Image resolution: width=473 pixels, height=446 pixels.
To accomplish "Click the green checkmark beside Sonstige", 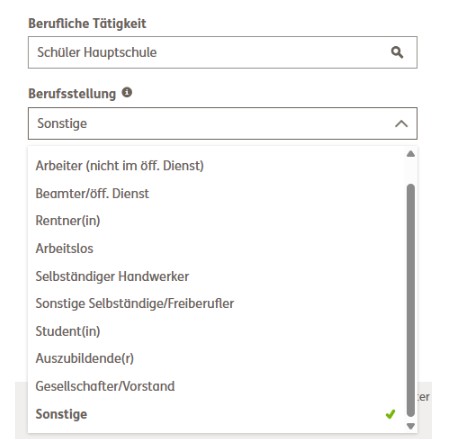I will click(x=390, y=414).
